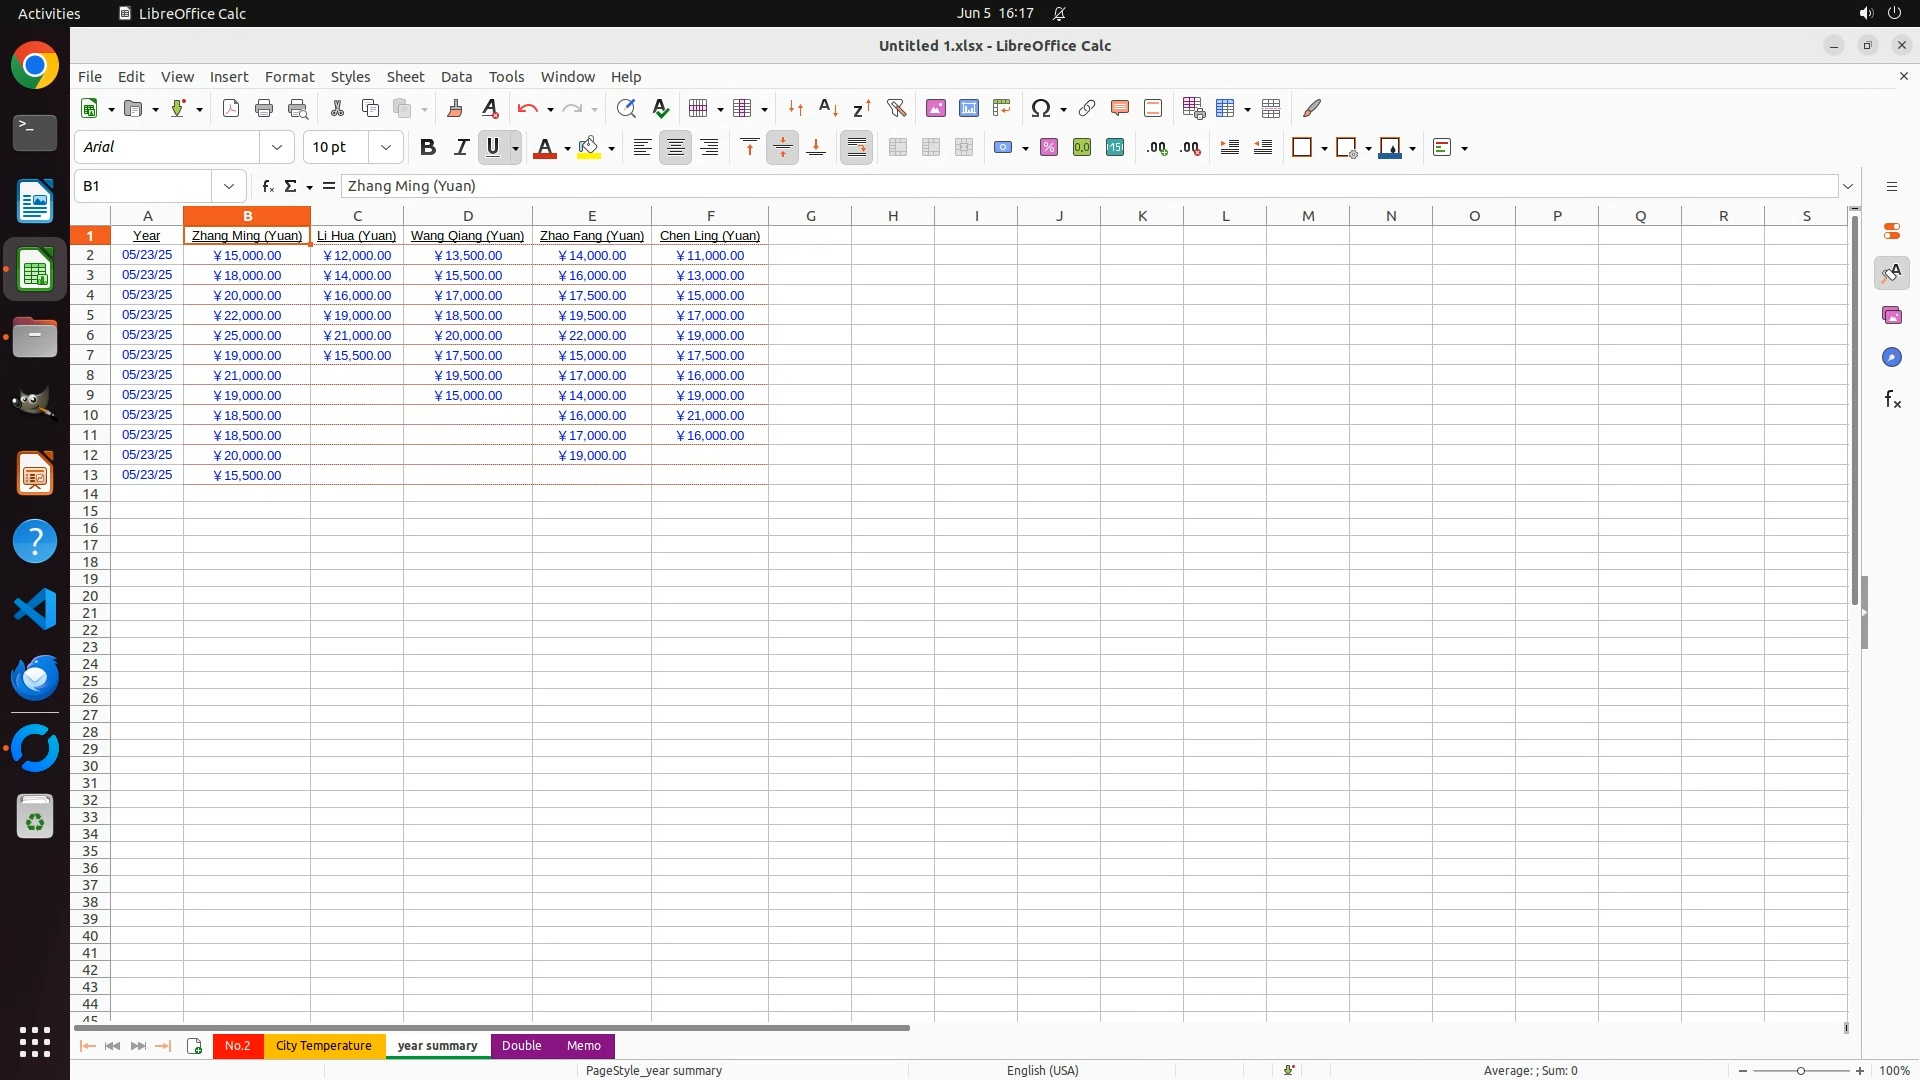Toggle Bold formatting
The height and width of the screenshot is (1080, 1920).
428,147
